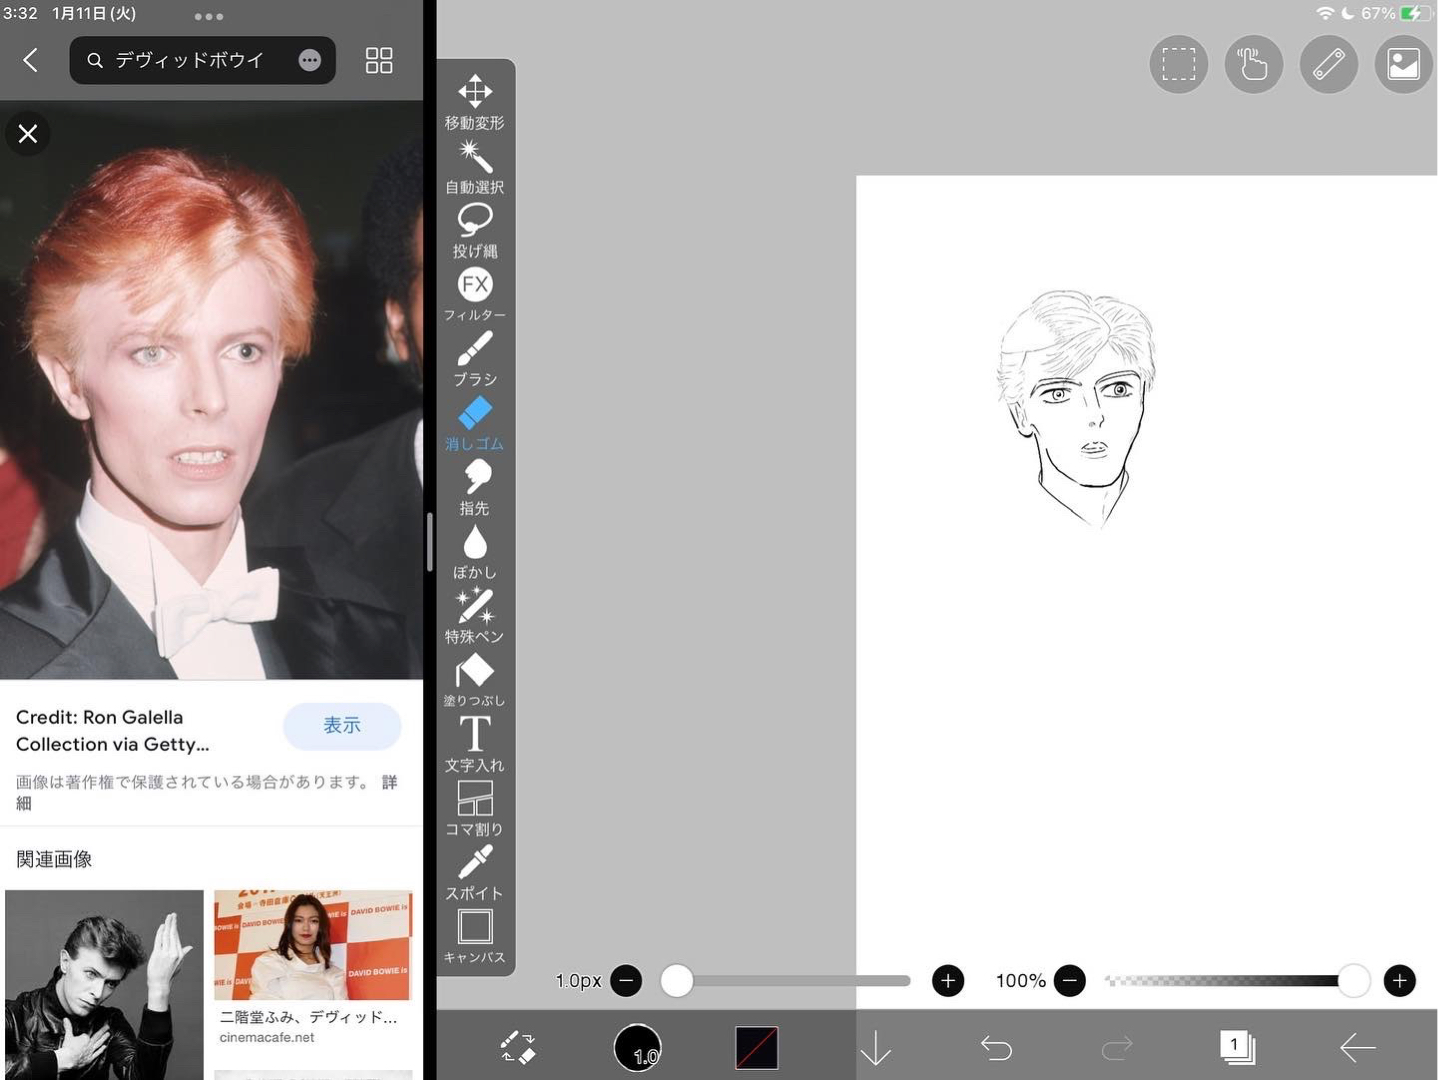Viewport: 1438px width, 1080px height.
Task: Choose the Lasso tool (投げ縄)
Action: [474, 230]
